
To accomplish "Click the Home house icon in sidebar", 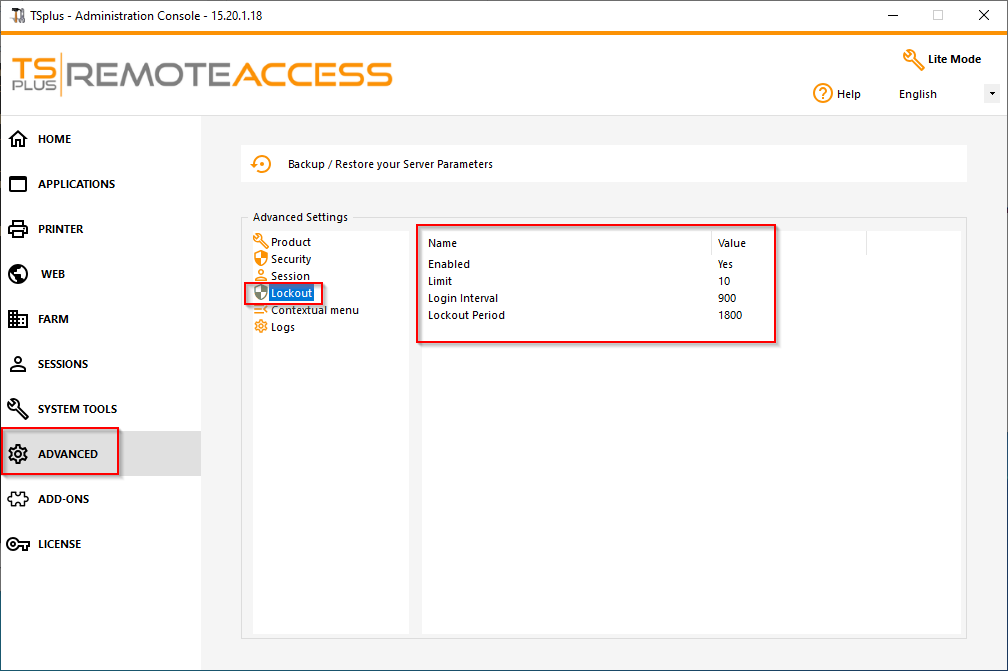I will pos(18,139).
